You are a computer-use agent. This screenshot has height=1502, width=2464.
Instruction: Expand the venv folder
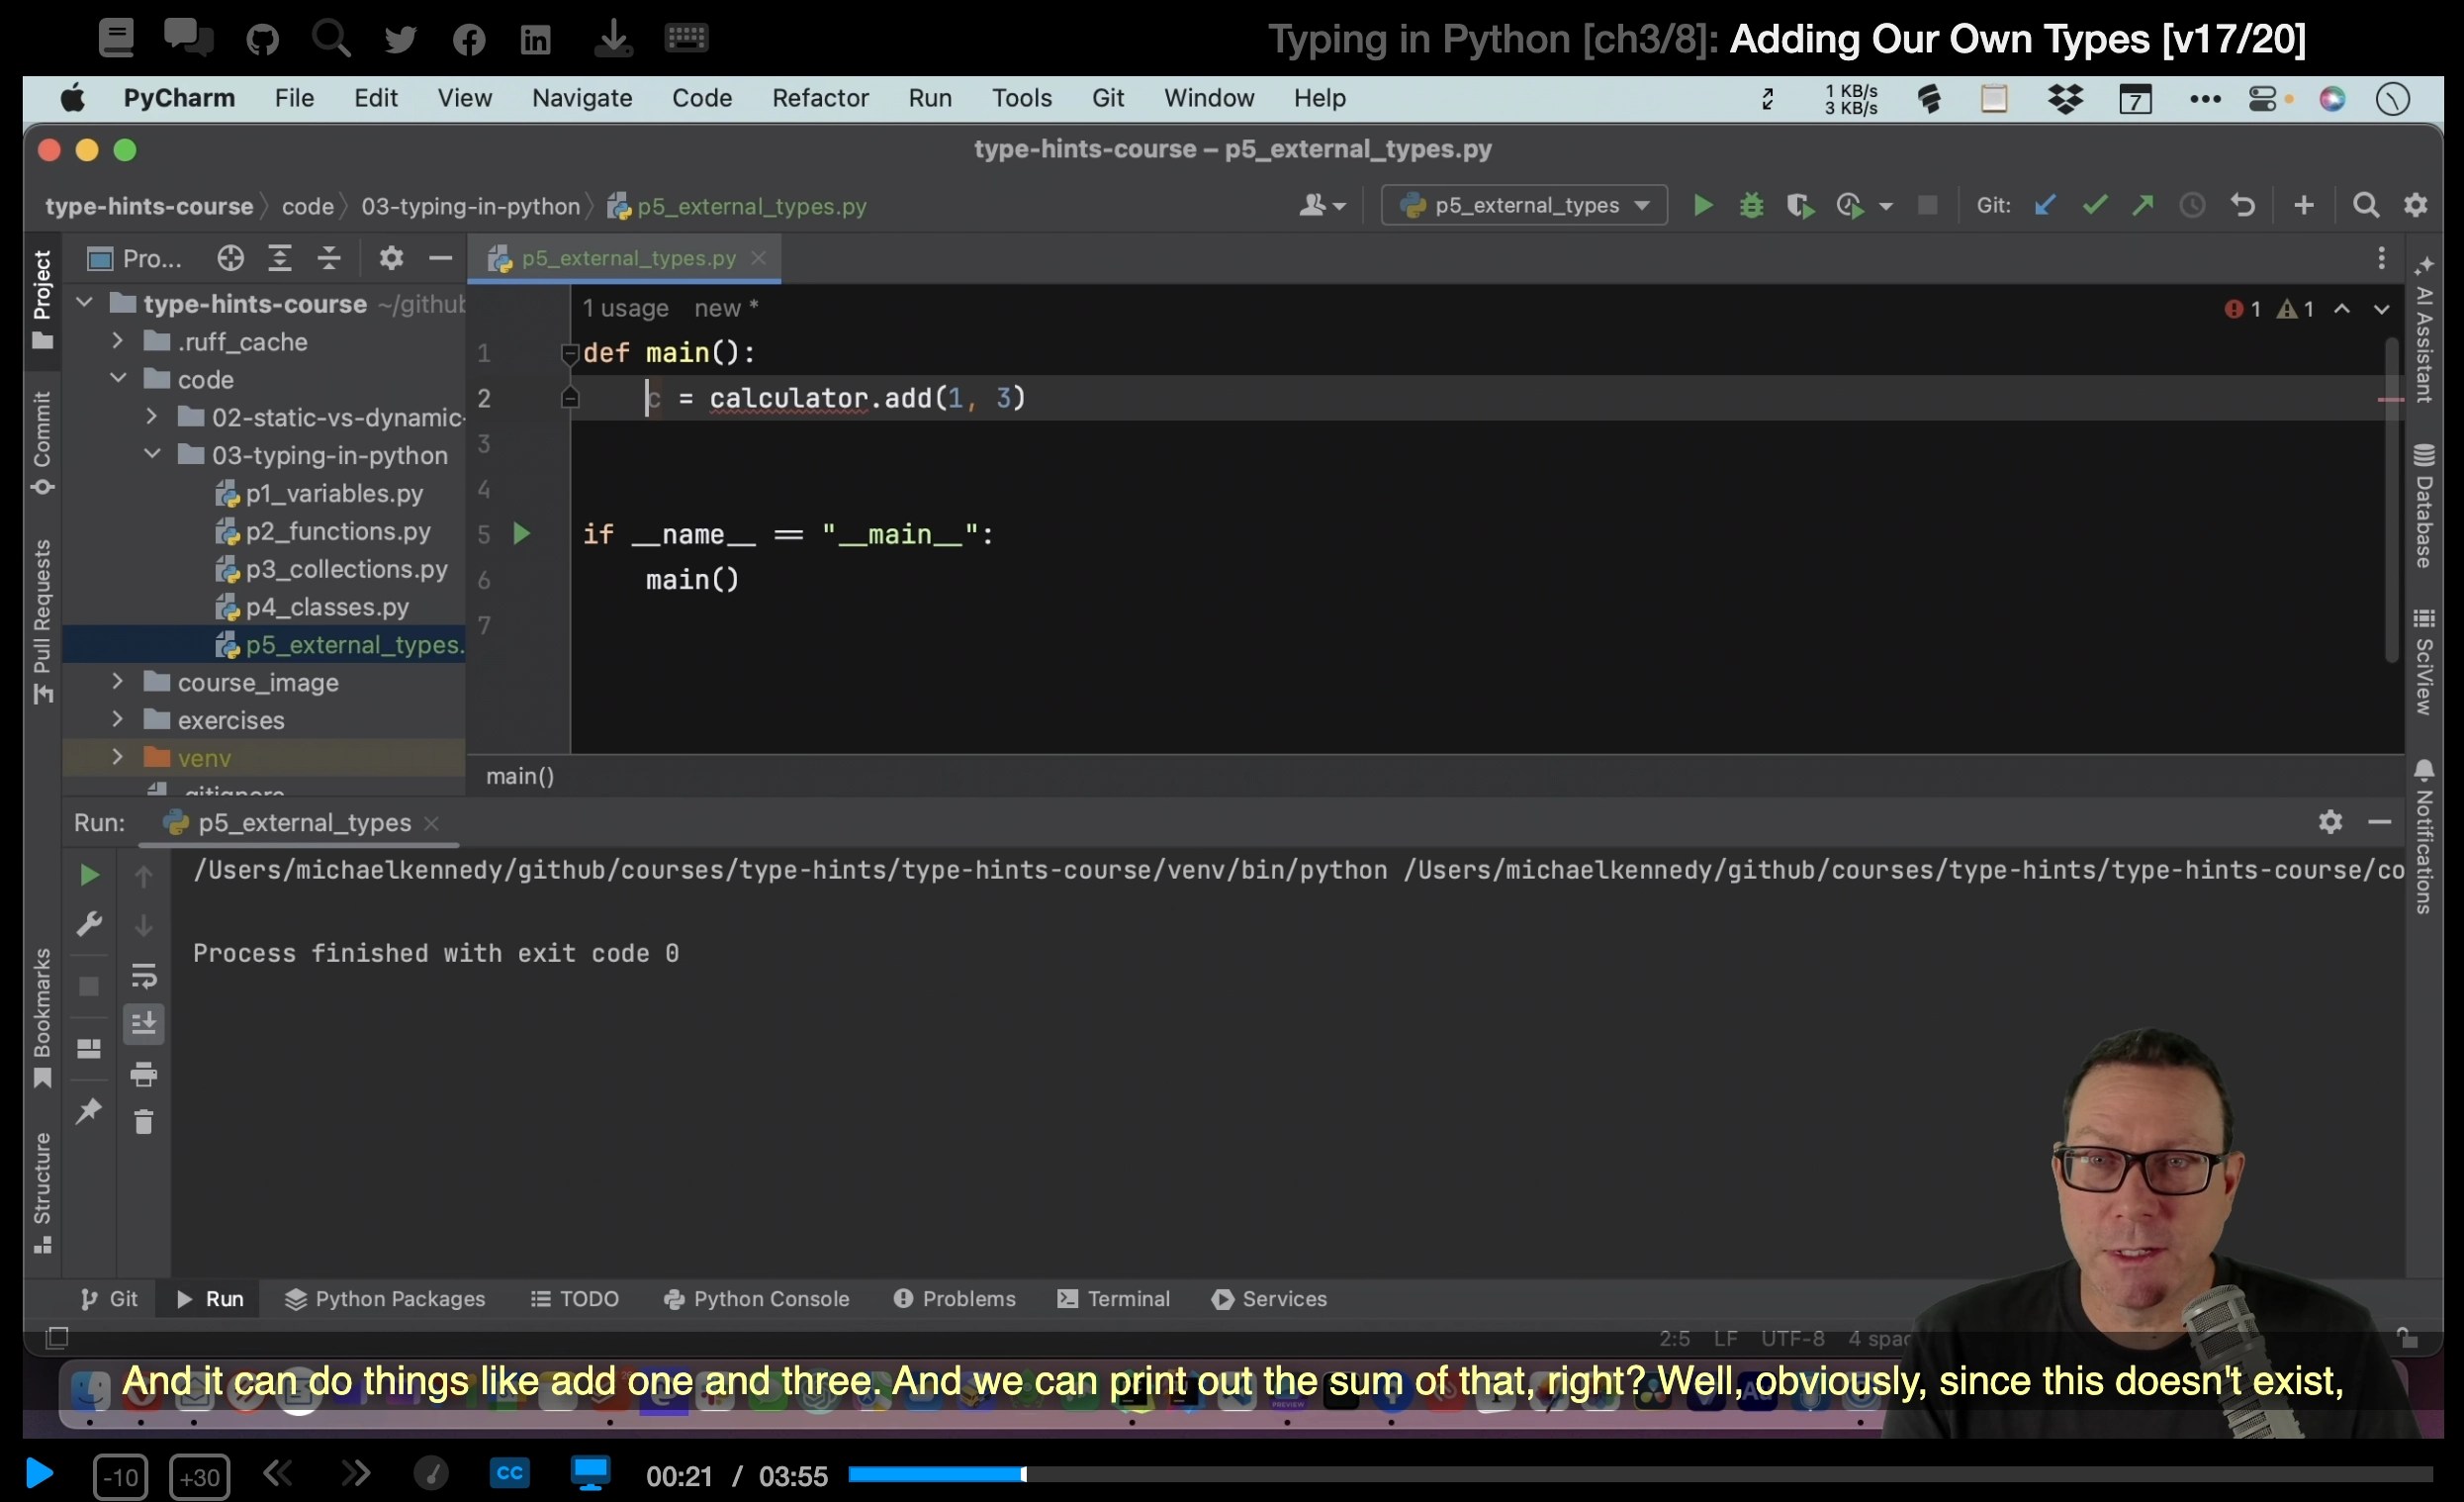tap(118, 757)
